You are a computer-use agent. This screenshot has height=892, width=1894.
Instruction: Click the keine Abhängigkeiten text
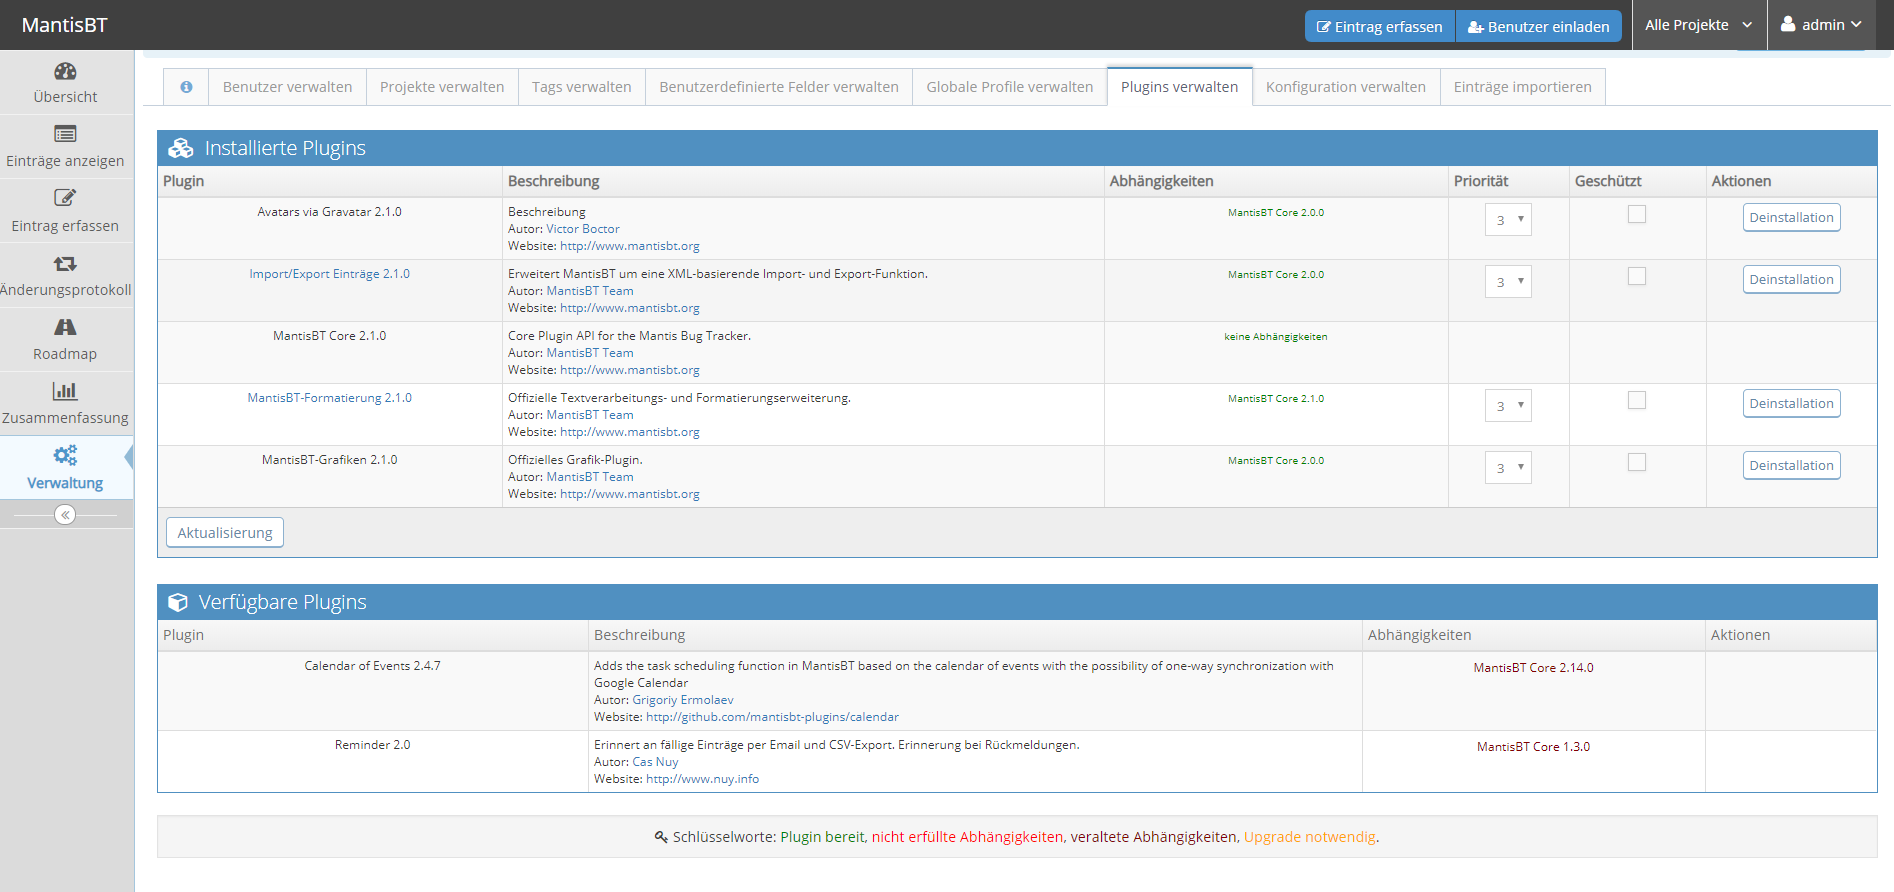pyautogui.click(x=1276, y=337)
